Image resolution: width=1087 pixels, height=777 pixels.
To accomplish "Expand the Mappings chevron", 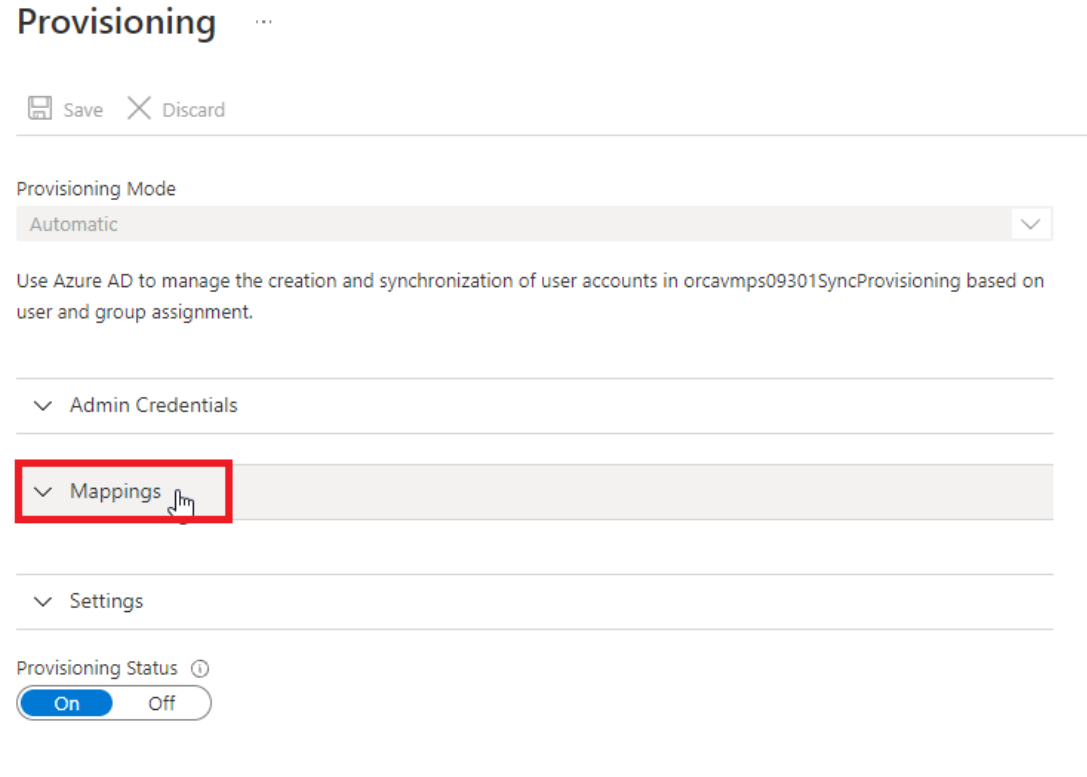I will point(43,491).
